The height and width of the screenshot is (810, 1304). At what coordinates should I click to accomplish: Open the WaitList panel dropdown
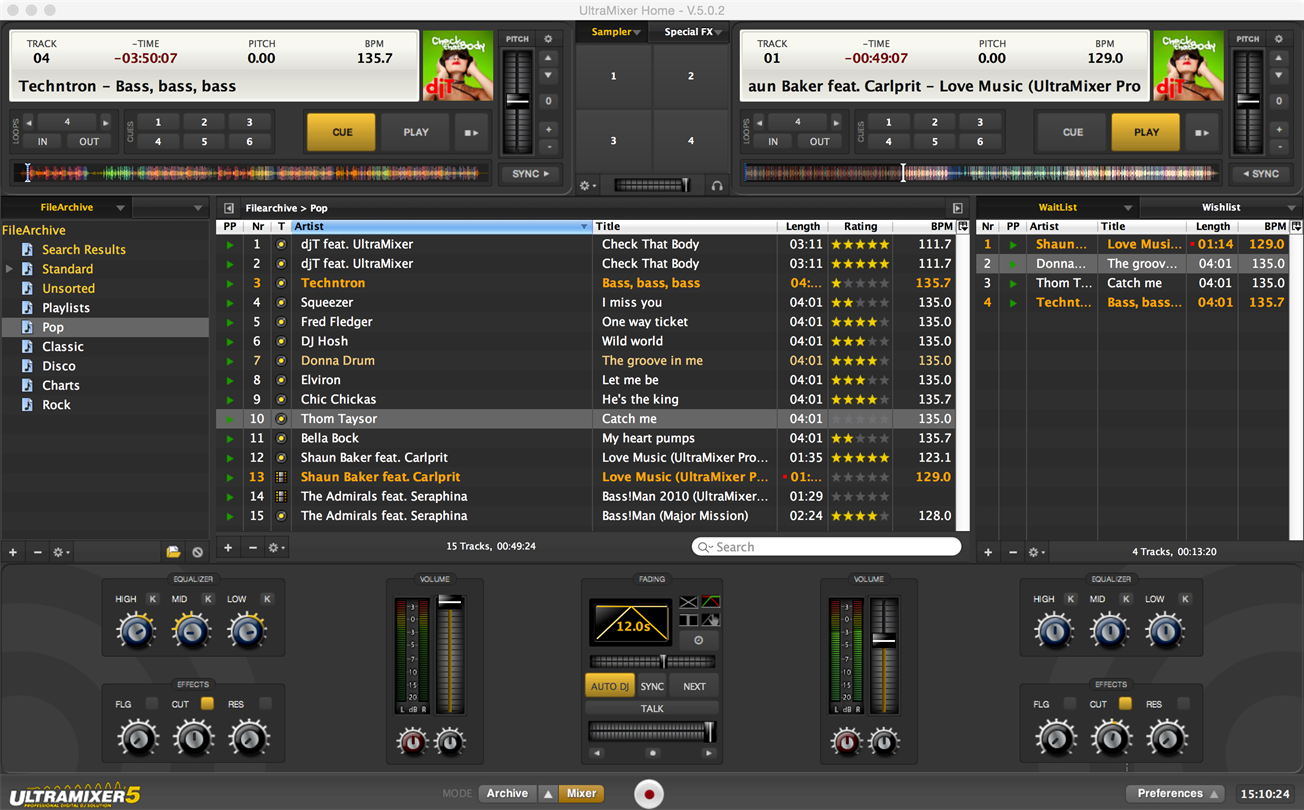pyautogui.click(x=1128, y=208)
